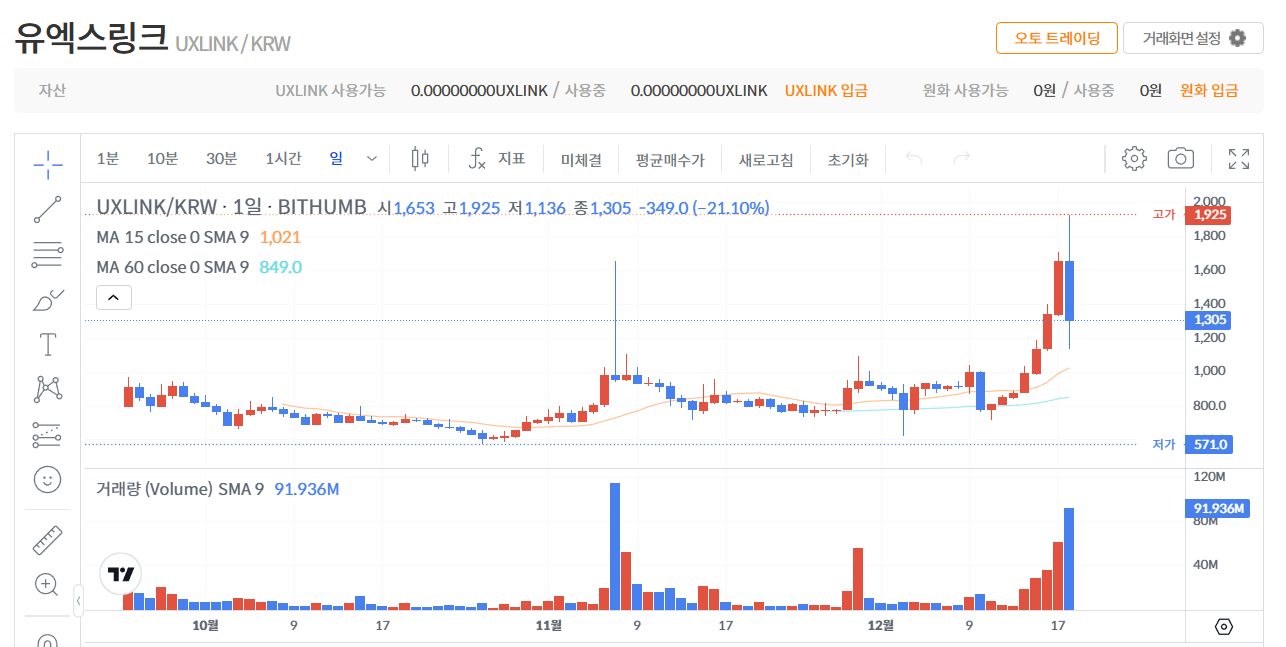Click 새로고침 to refresh the chart
Screen dimensions: 1286x647
tap(766, 159)
